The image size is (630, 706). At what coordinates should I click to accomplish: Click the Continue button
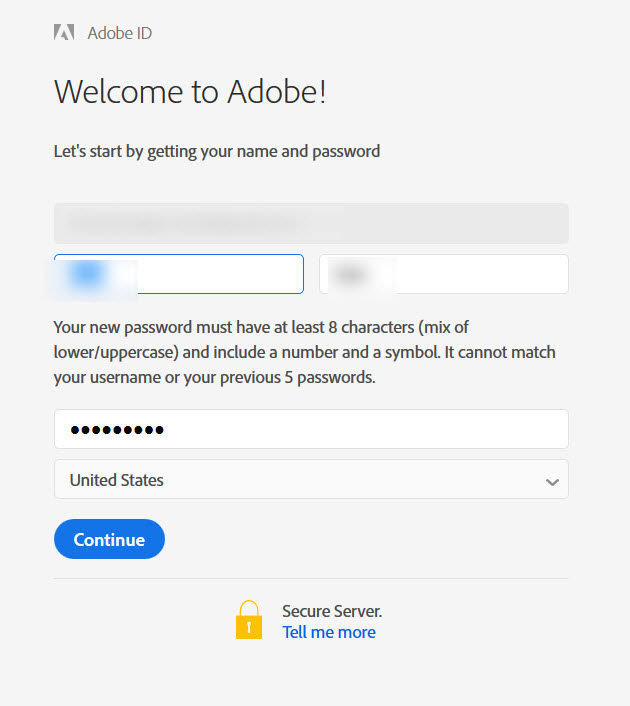click(x=109, y=539)
